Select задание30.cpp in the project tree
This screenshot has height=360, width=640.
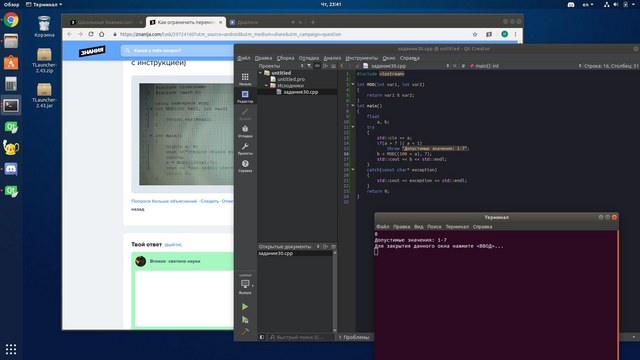(x=300, y=92)
